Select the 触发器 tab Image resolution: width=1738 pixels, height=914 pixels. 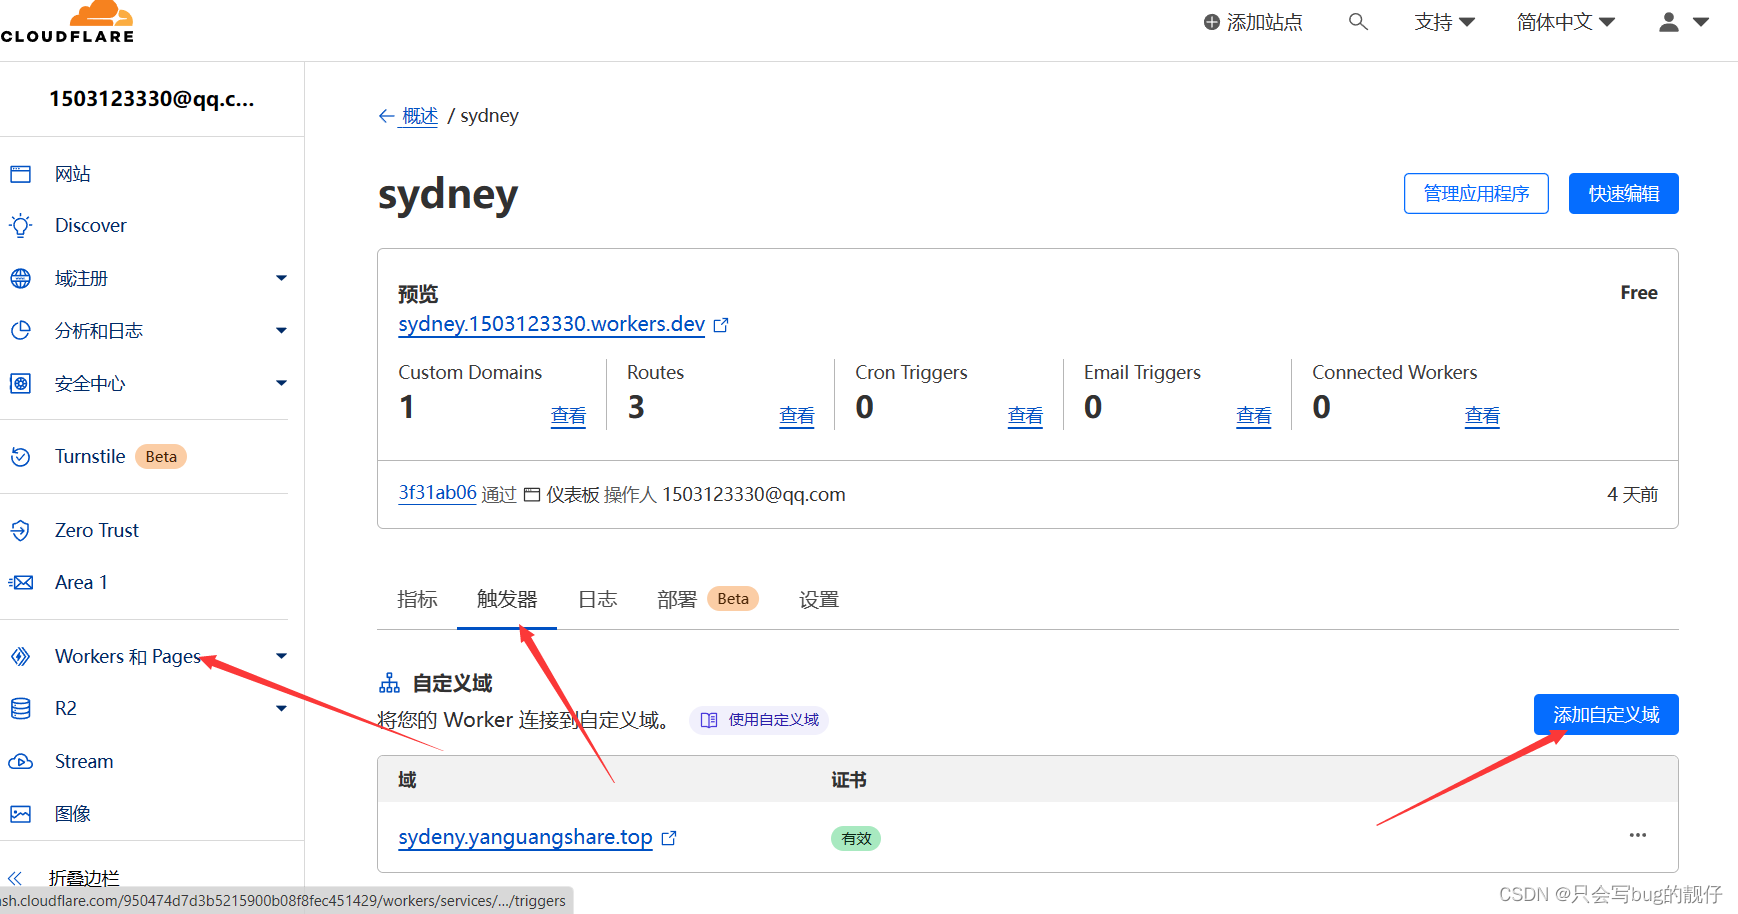click(507, 599)
